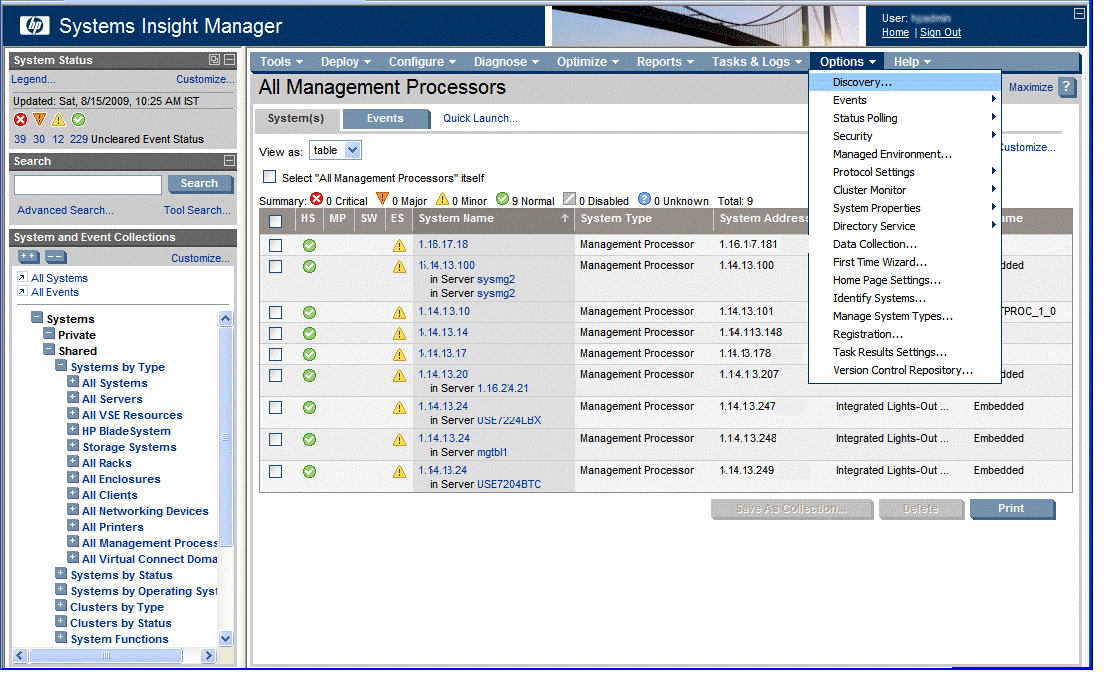The height and width of the screenshot is (675, 1104).
Task: Click the search text input field
Action: pyautogui.click(x=88, y=184)
